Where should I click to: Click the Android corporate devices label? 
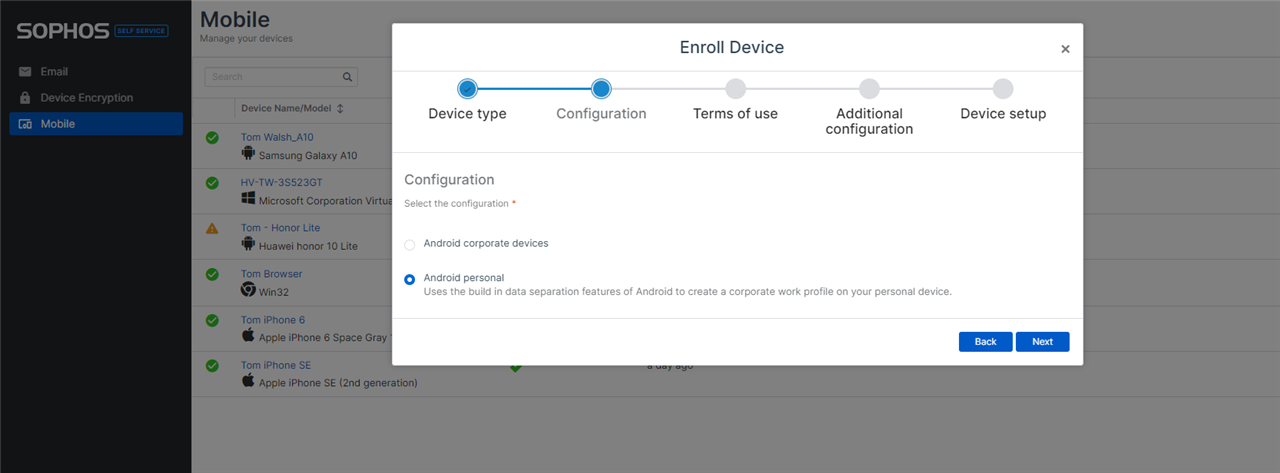[x=486, y=243]
